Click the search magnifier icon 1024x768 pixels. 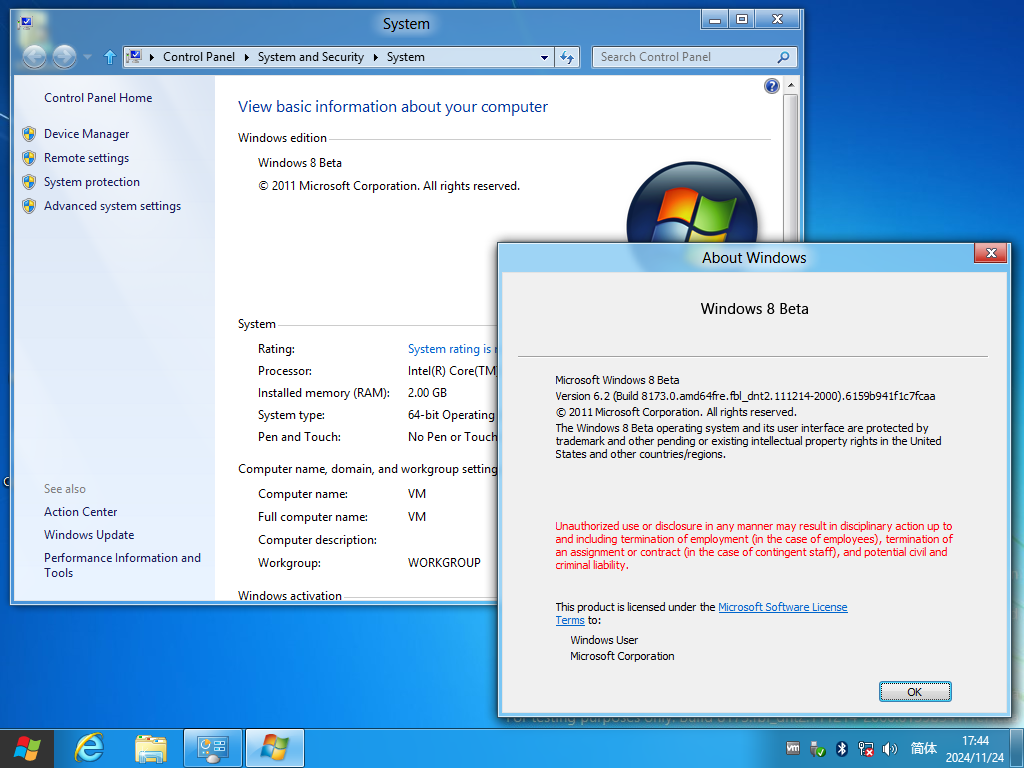click(x=783, y=57)
